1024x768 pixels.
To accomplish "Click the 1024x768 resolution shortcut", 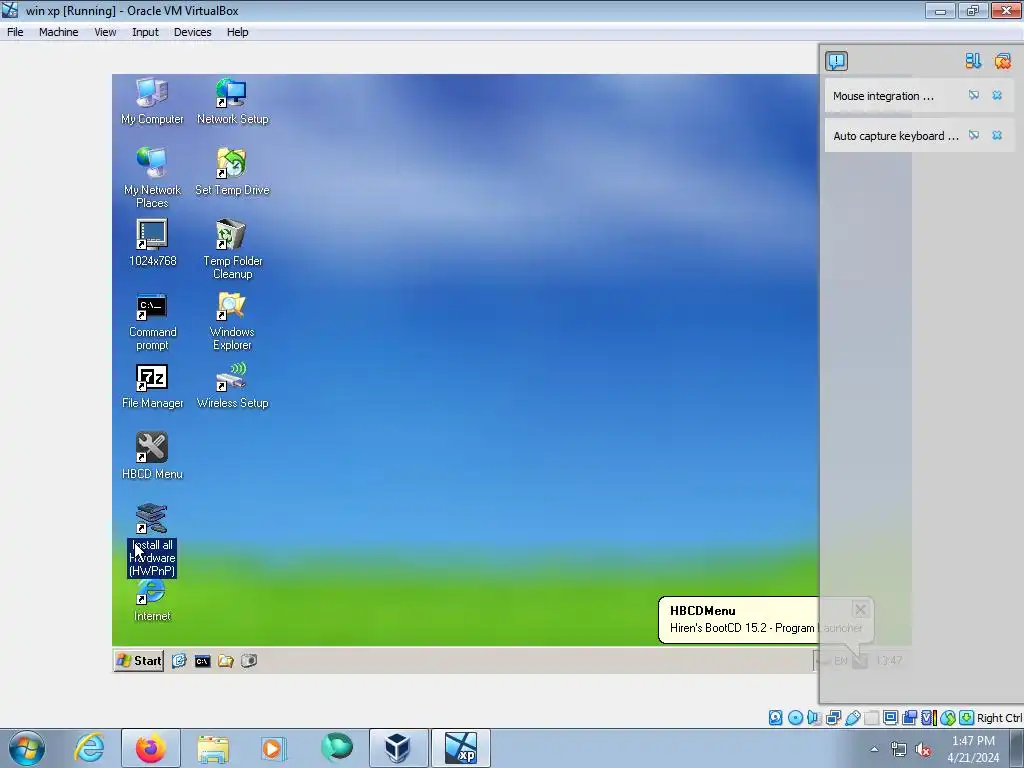I will pos(152,243).
